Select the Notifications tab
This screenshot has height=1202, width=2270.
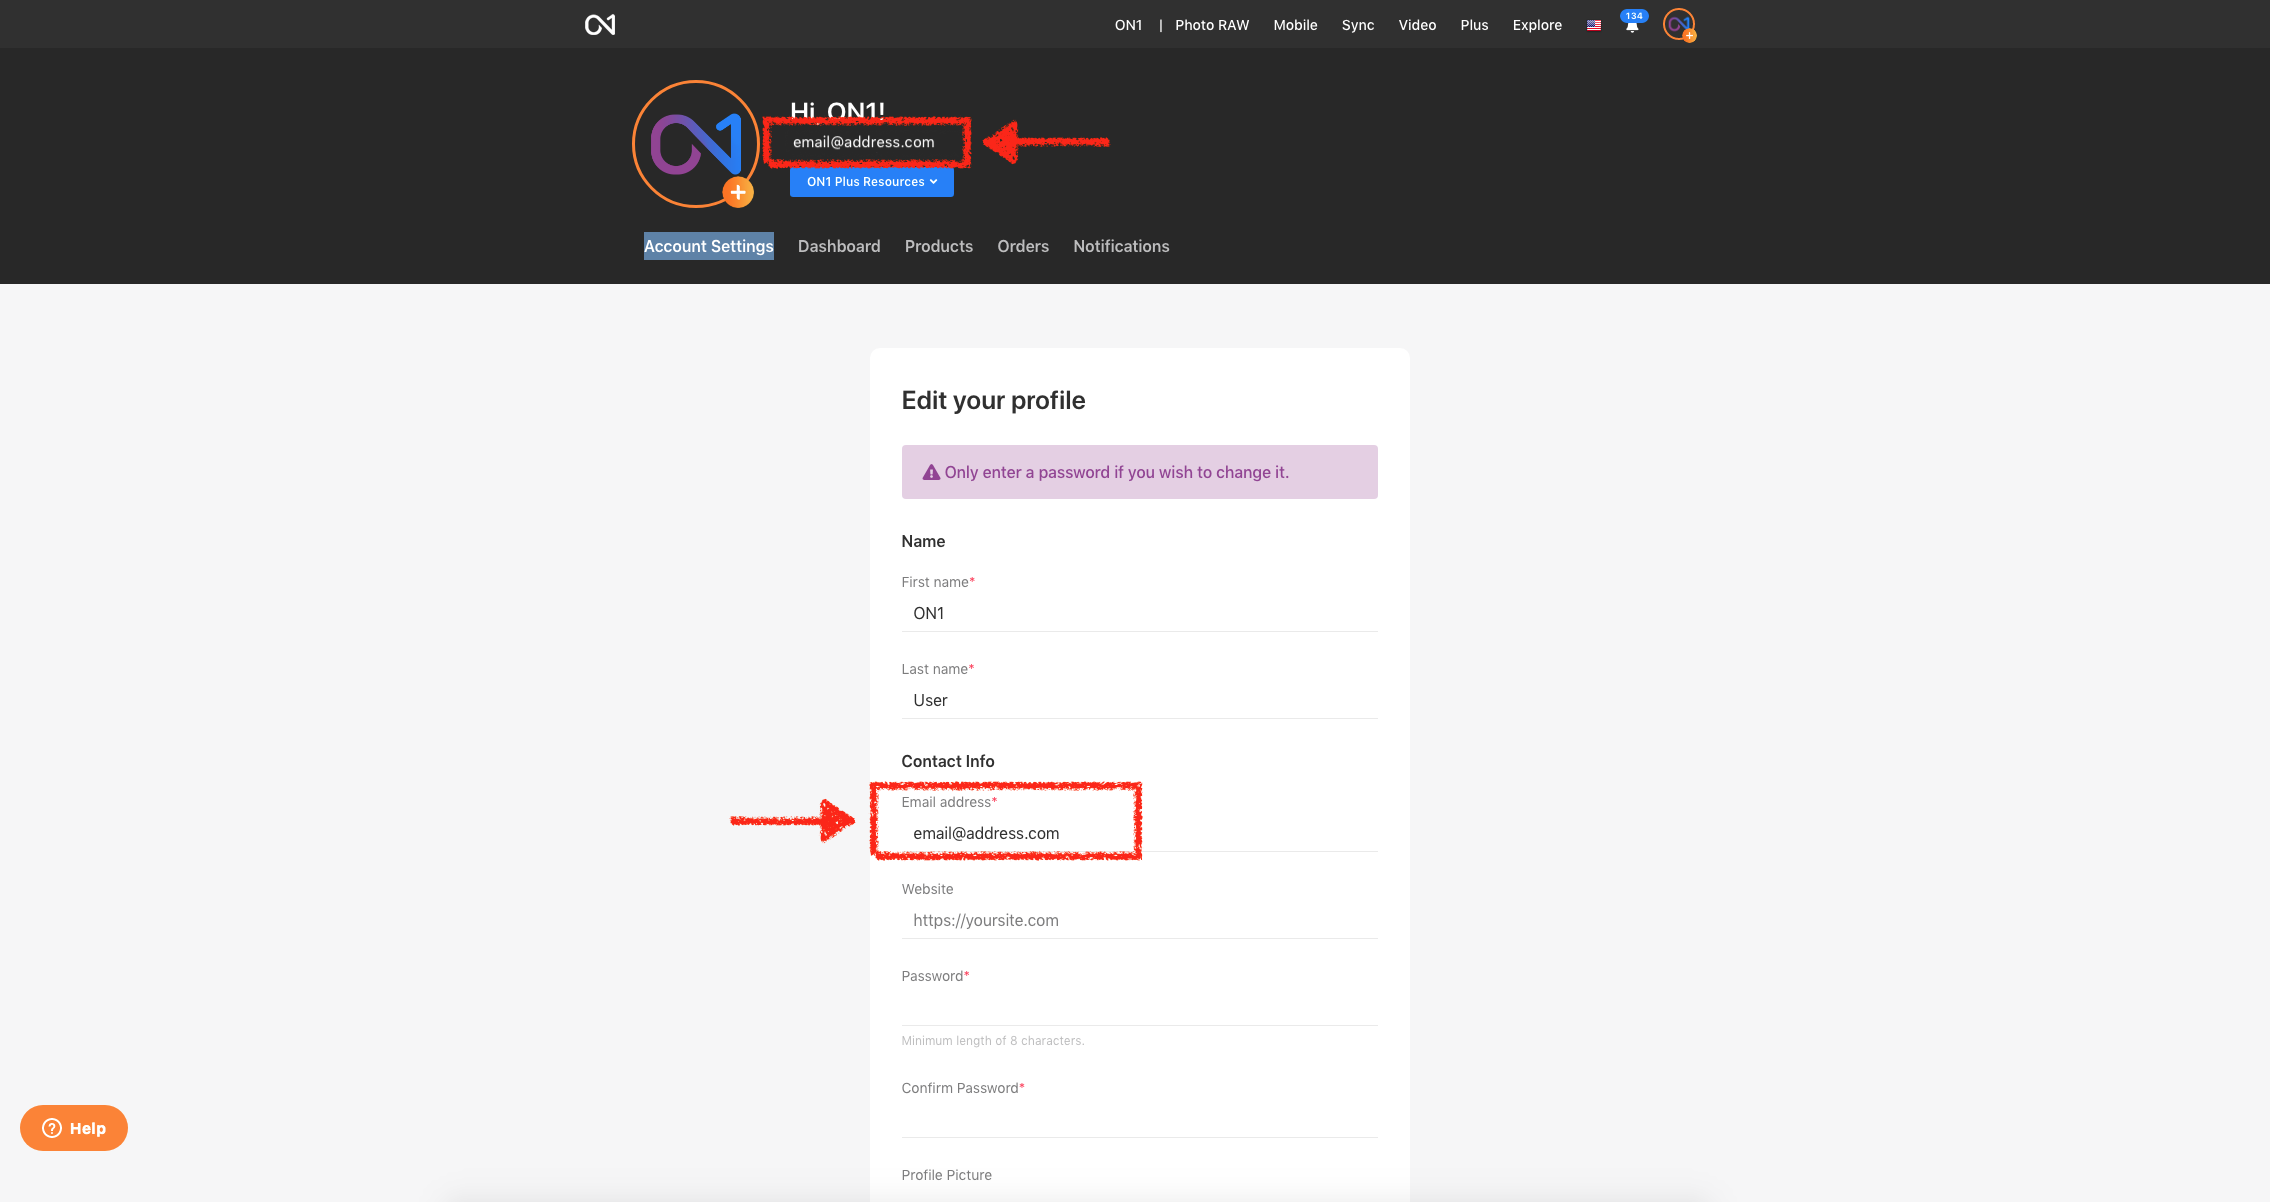[x=1121, y=246]
